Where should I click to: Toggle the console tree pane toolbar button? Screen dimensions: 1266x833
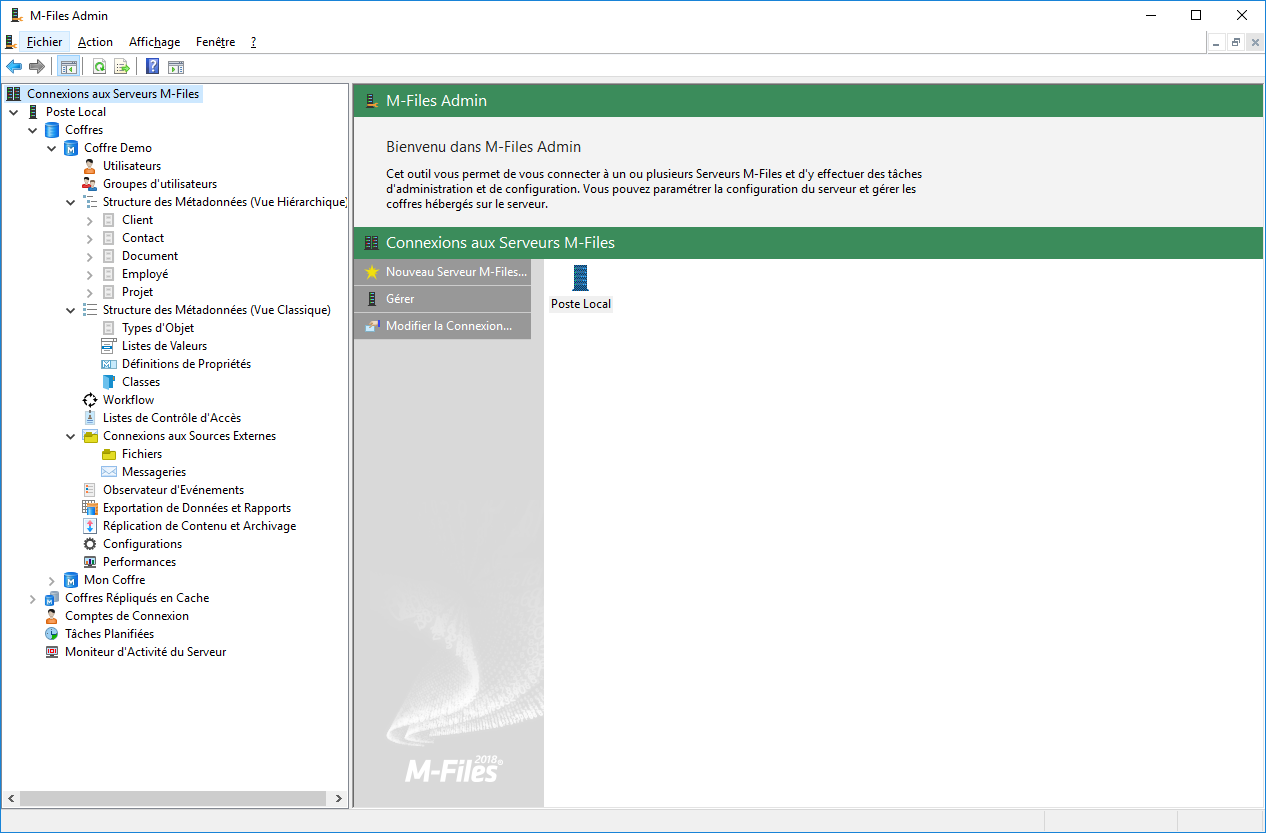(69, 67)
